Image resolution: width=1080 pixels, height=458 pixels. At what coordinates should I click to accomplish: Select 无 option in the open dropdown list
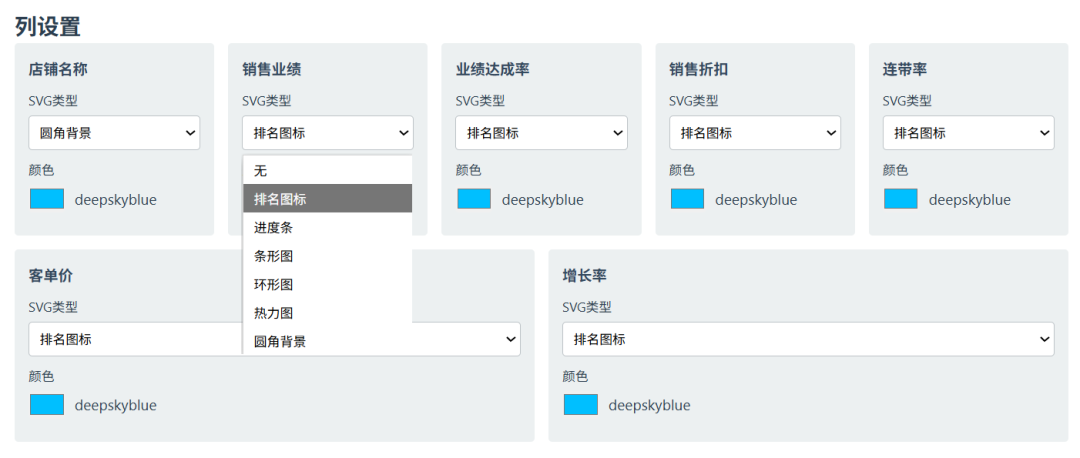[x=327, y=170]
